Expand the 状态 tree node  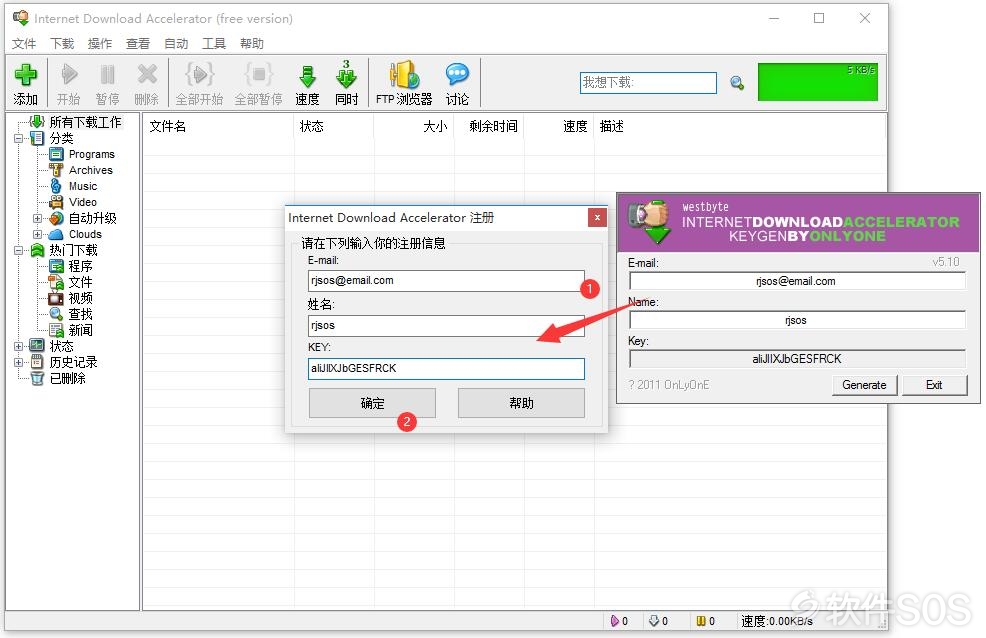[18, 346]
